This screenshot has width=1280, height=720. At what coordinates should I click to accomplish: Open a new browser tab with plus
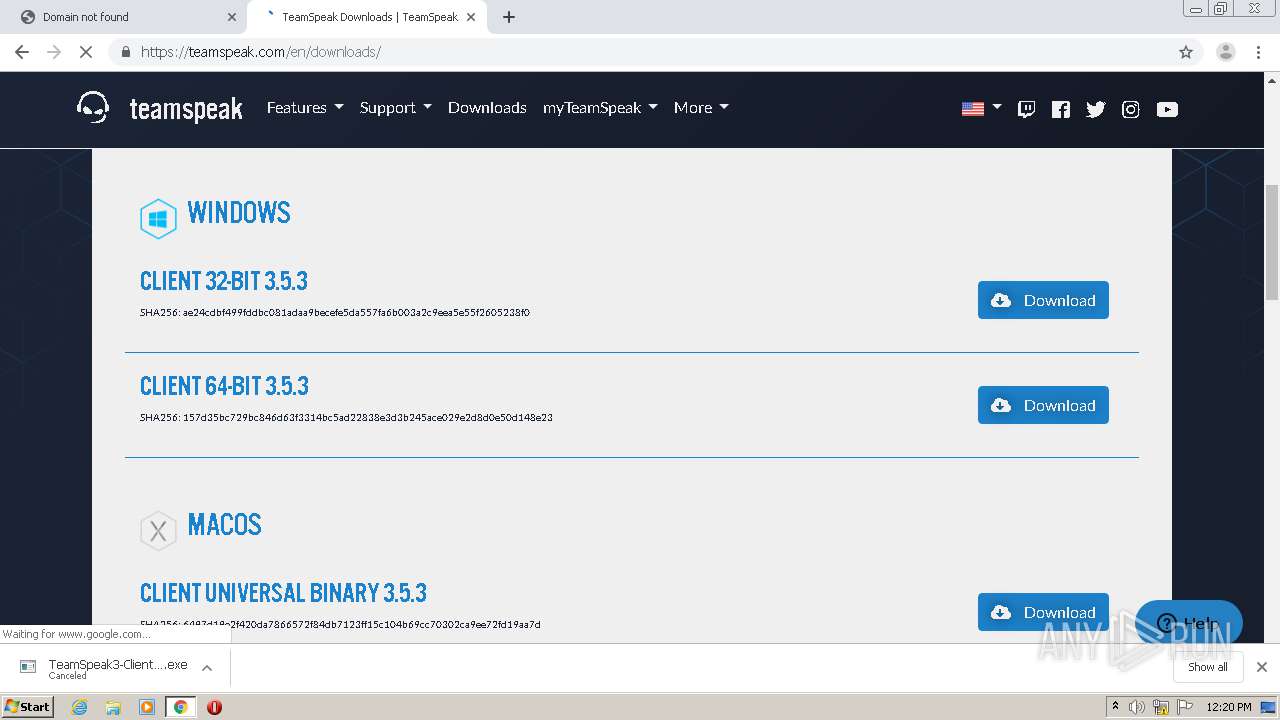509,17
